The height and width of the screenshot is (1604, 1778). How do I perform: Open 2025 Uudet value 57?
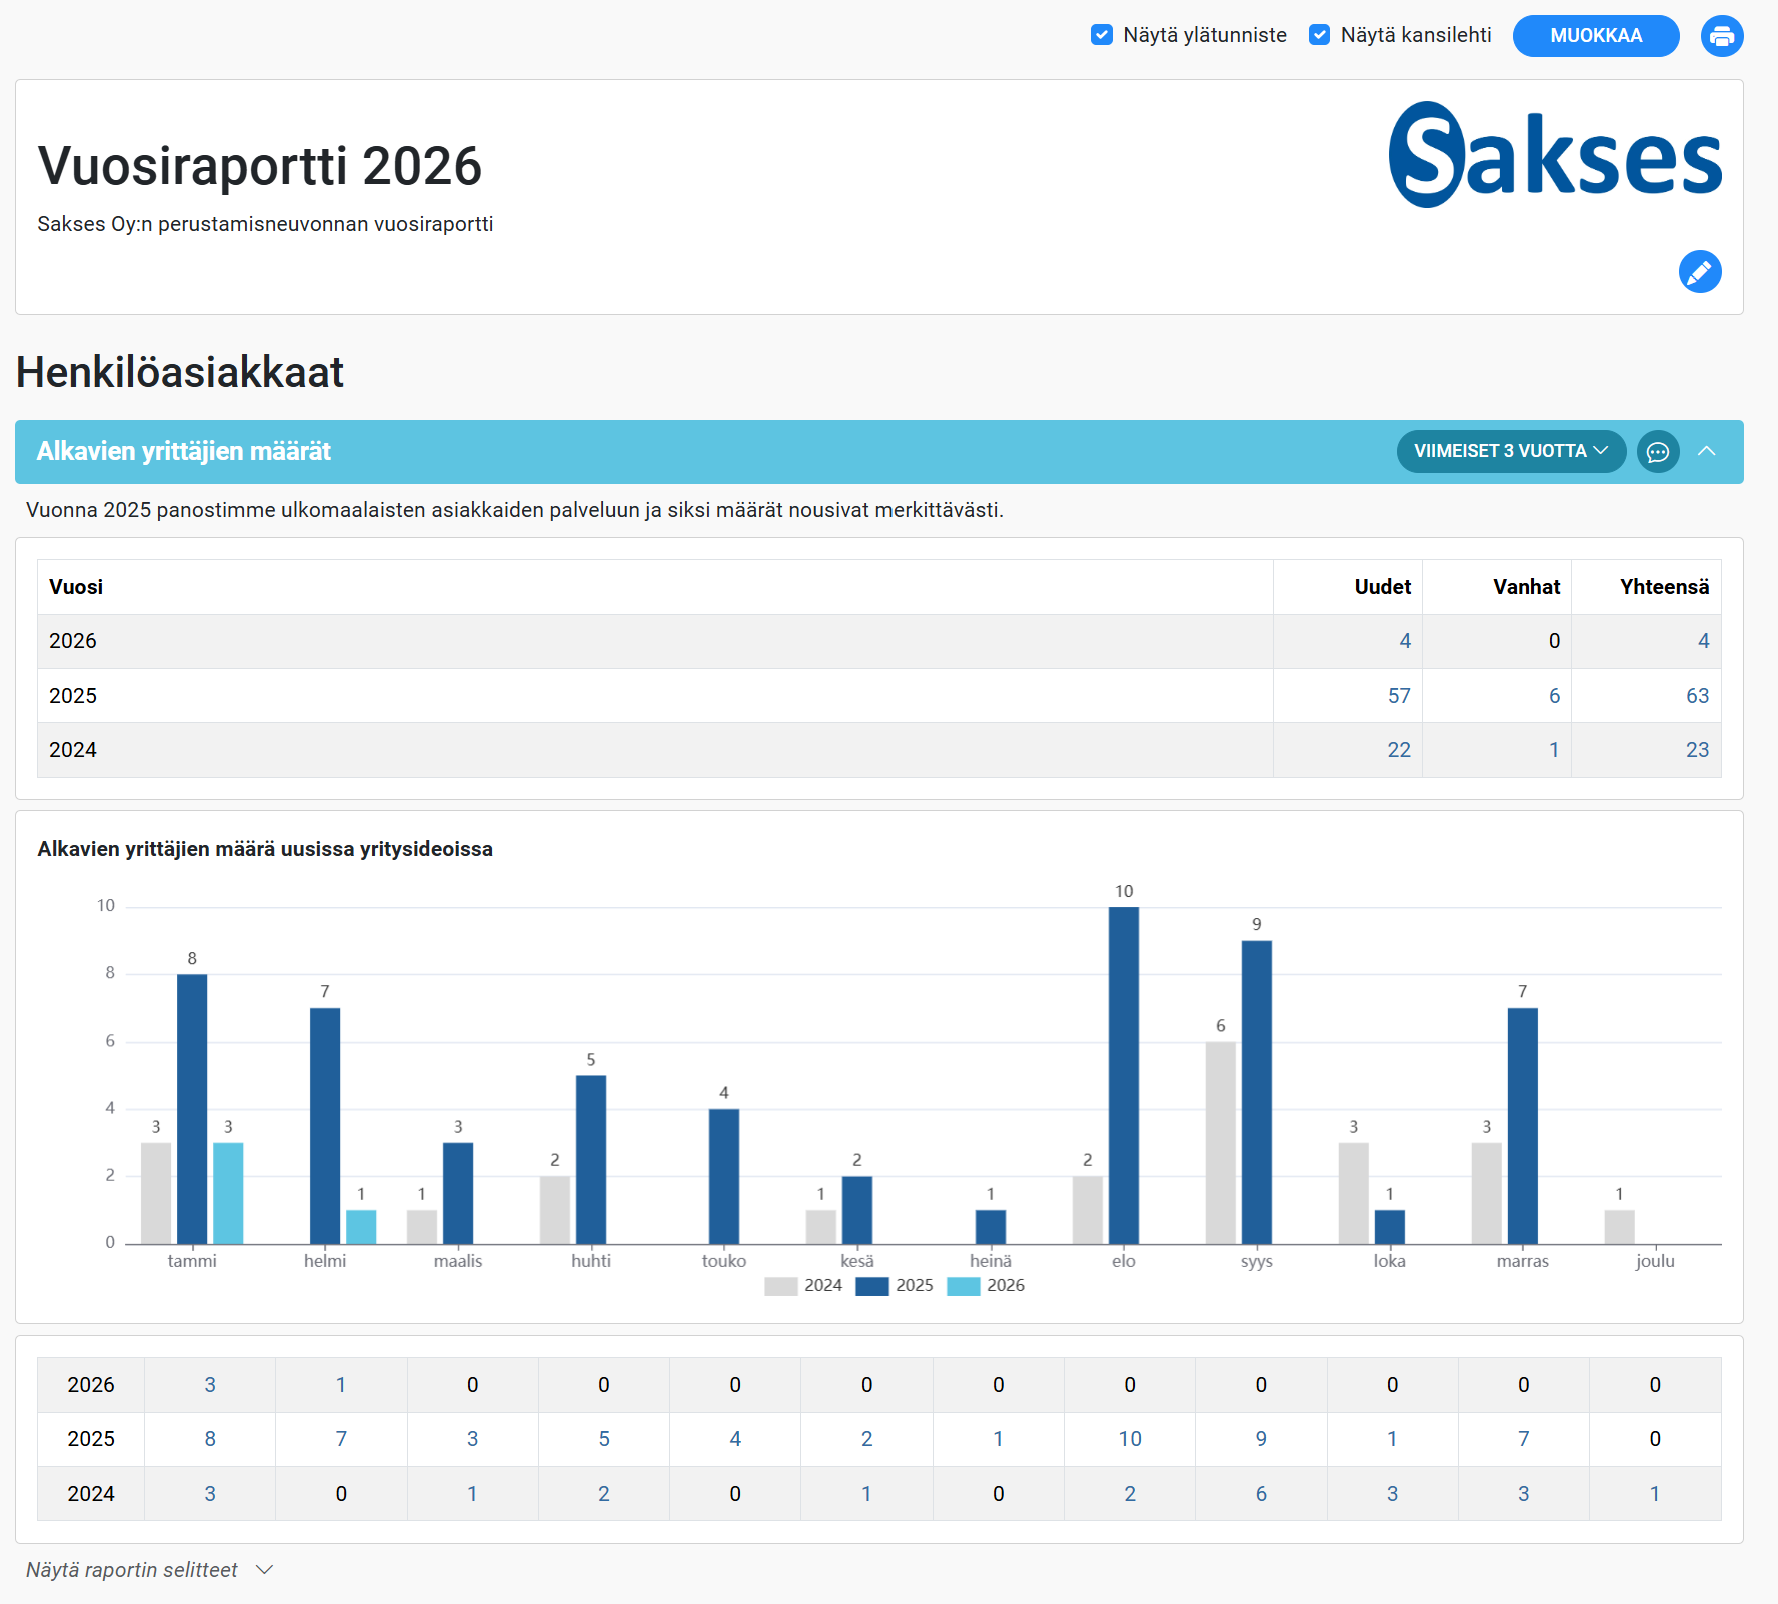(1398, 696)
